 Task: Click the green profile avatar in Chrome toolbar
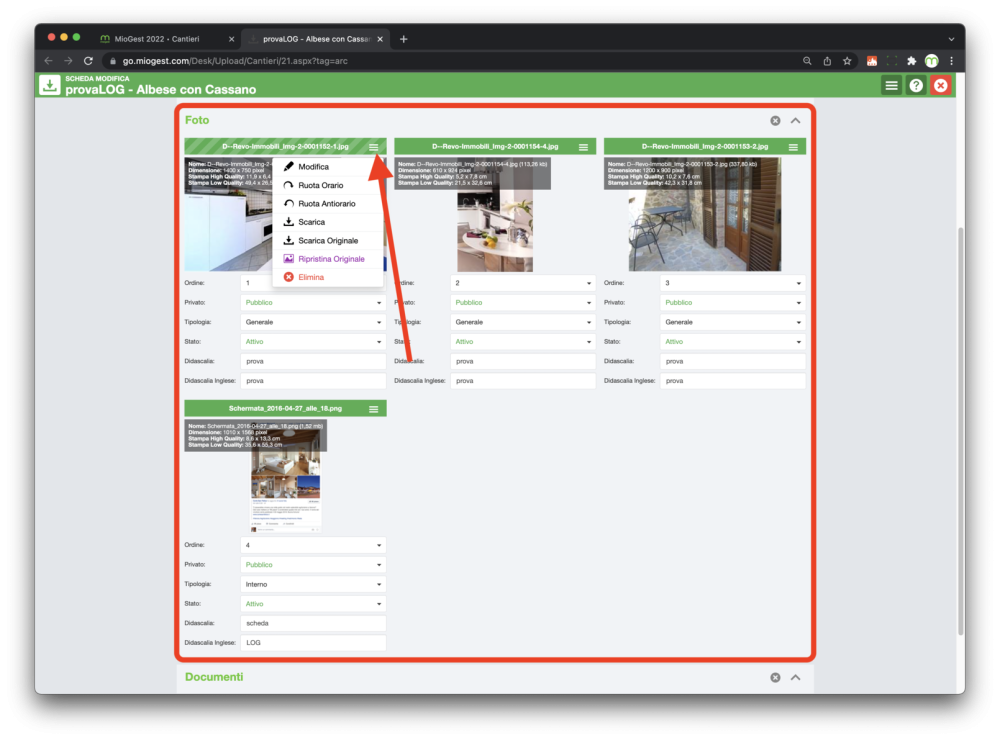coord(932,61)
